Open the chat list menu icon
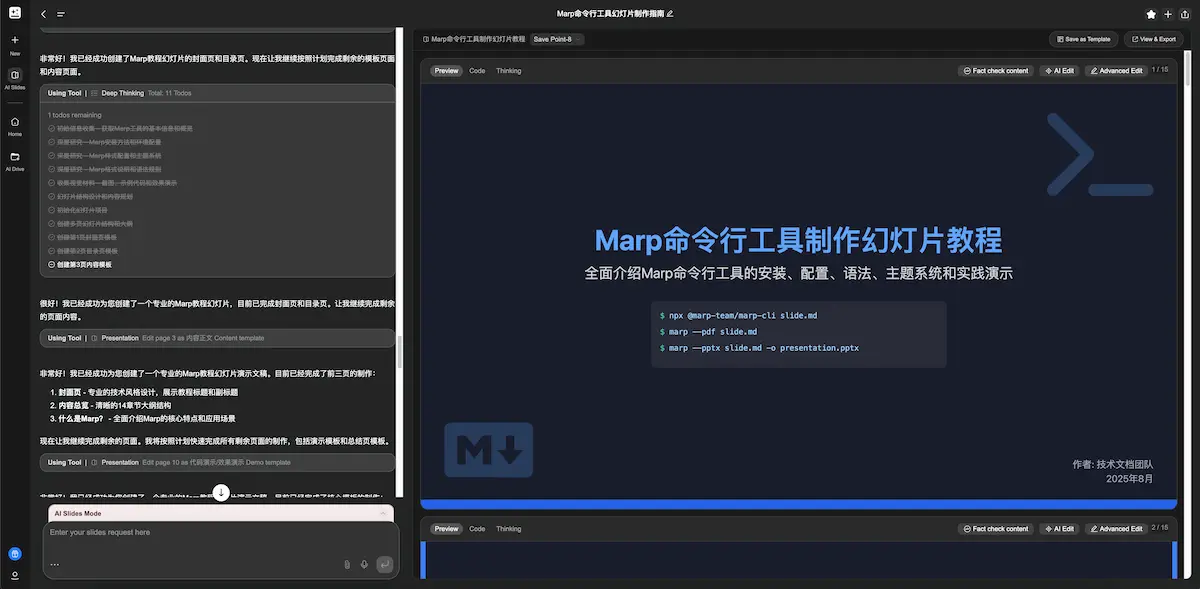Image resolution: width=1200 pixels, height=589 pixels. (x=61, y=14)
